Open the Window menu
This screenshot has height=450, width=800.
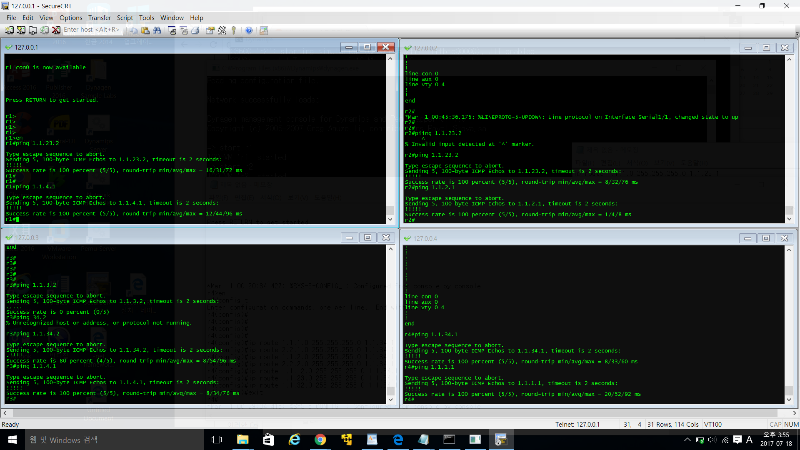tap(172, 18)
